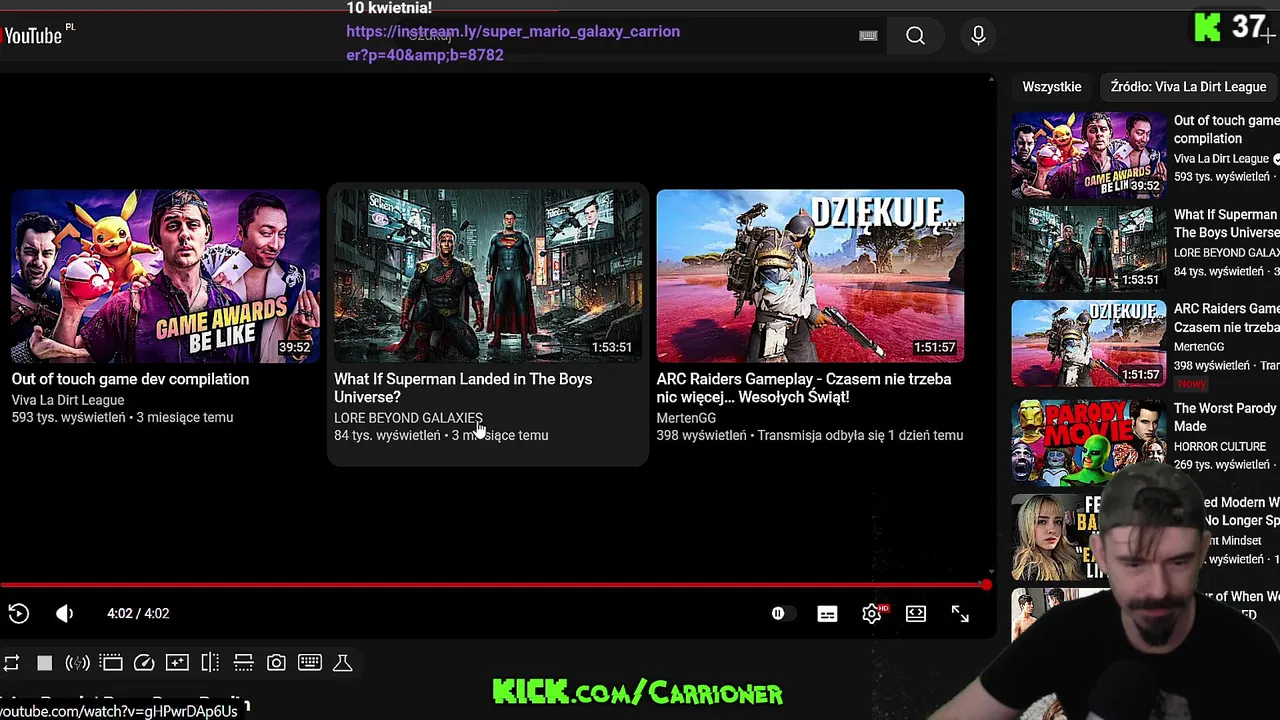This screenshot has height=720, width=1280.
Task: Select the Źródło: Viva La Dirt League chip
Action: pyautogui.click(x=1188, y=87)
